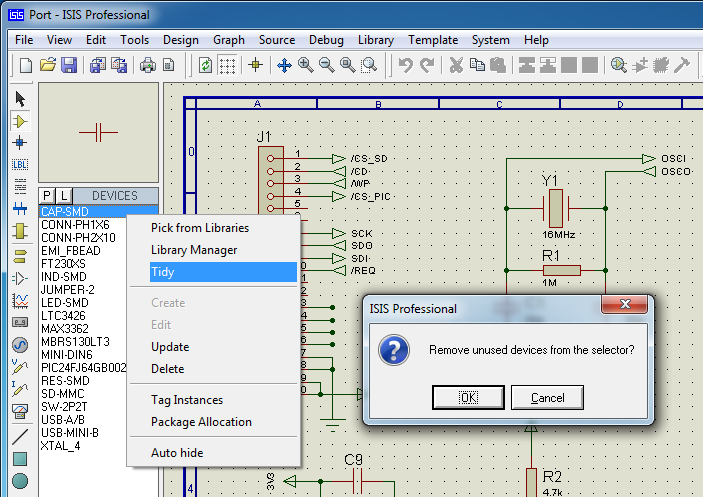Select the Component mode icon

coord(20,121)
